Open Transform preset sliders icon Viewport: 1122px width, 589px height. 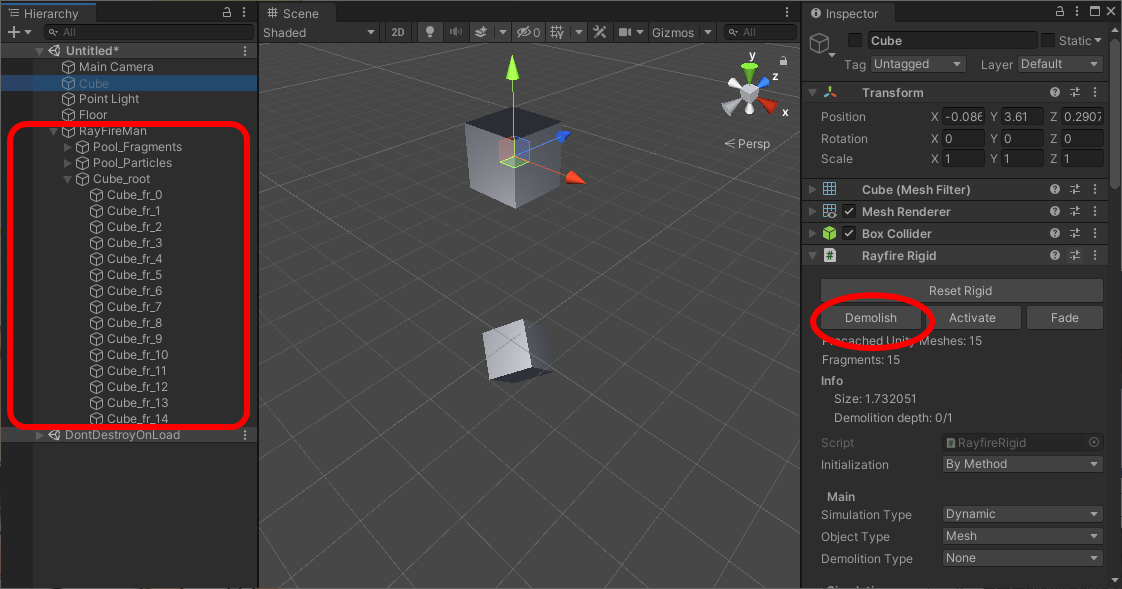(x=1075, y=92)
